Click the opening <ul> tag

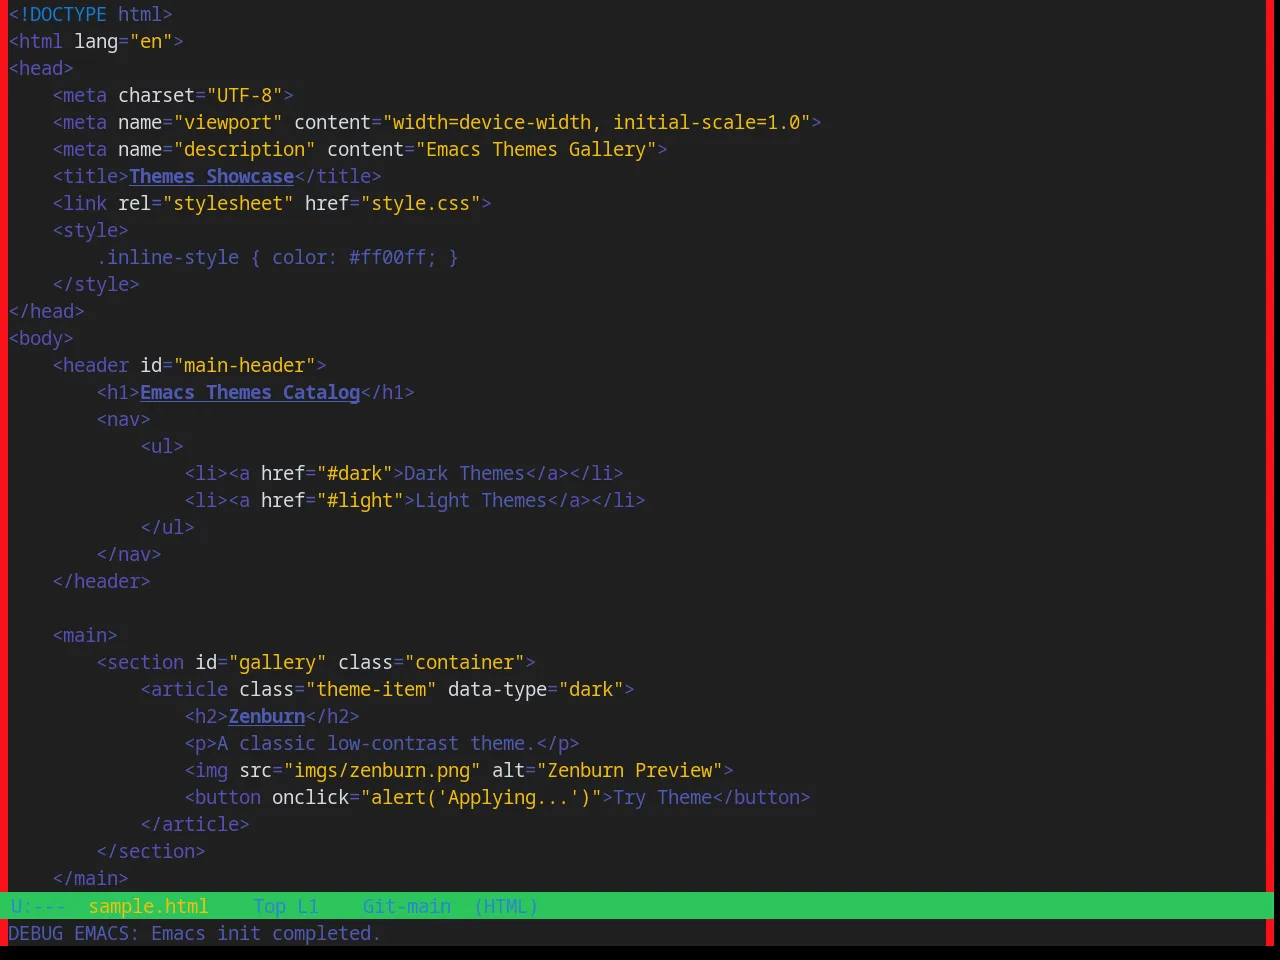(162, 446)
